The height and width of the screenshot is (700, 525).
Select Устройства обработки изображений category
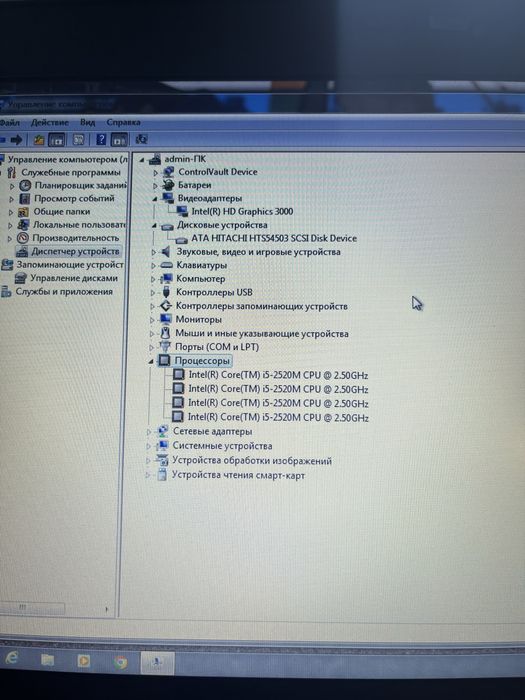252,461
